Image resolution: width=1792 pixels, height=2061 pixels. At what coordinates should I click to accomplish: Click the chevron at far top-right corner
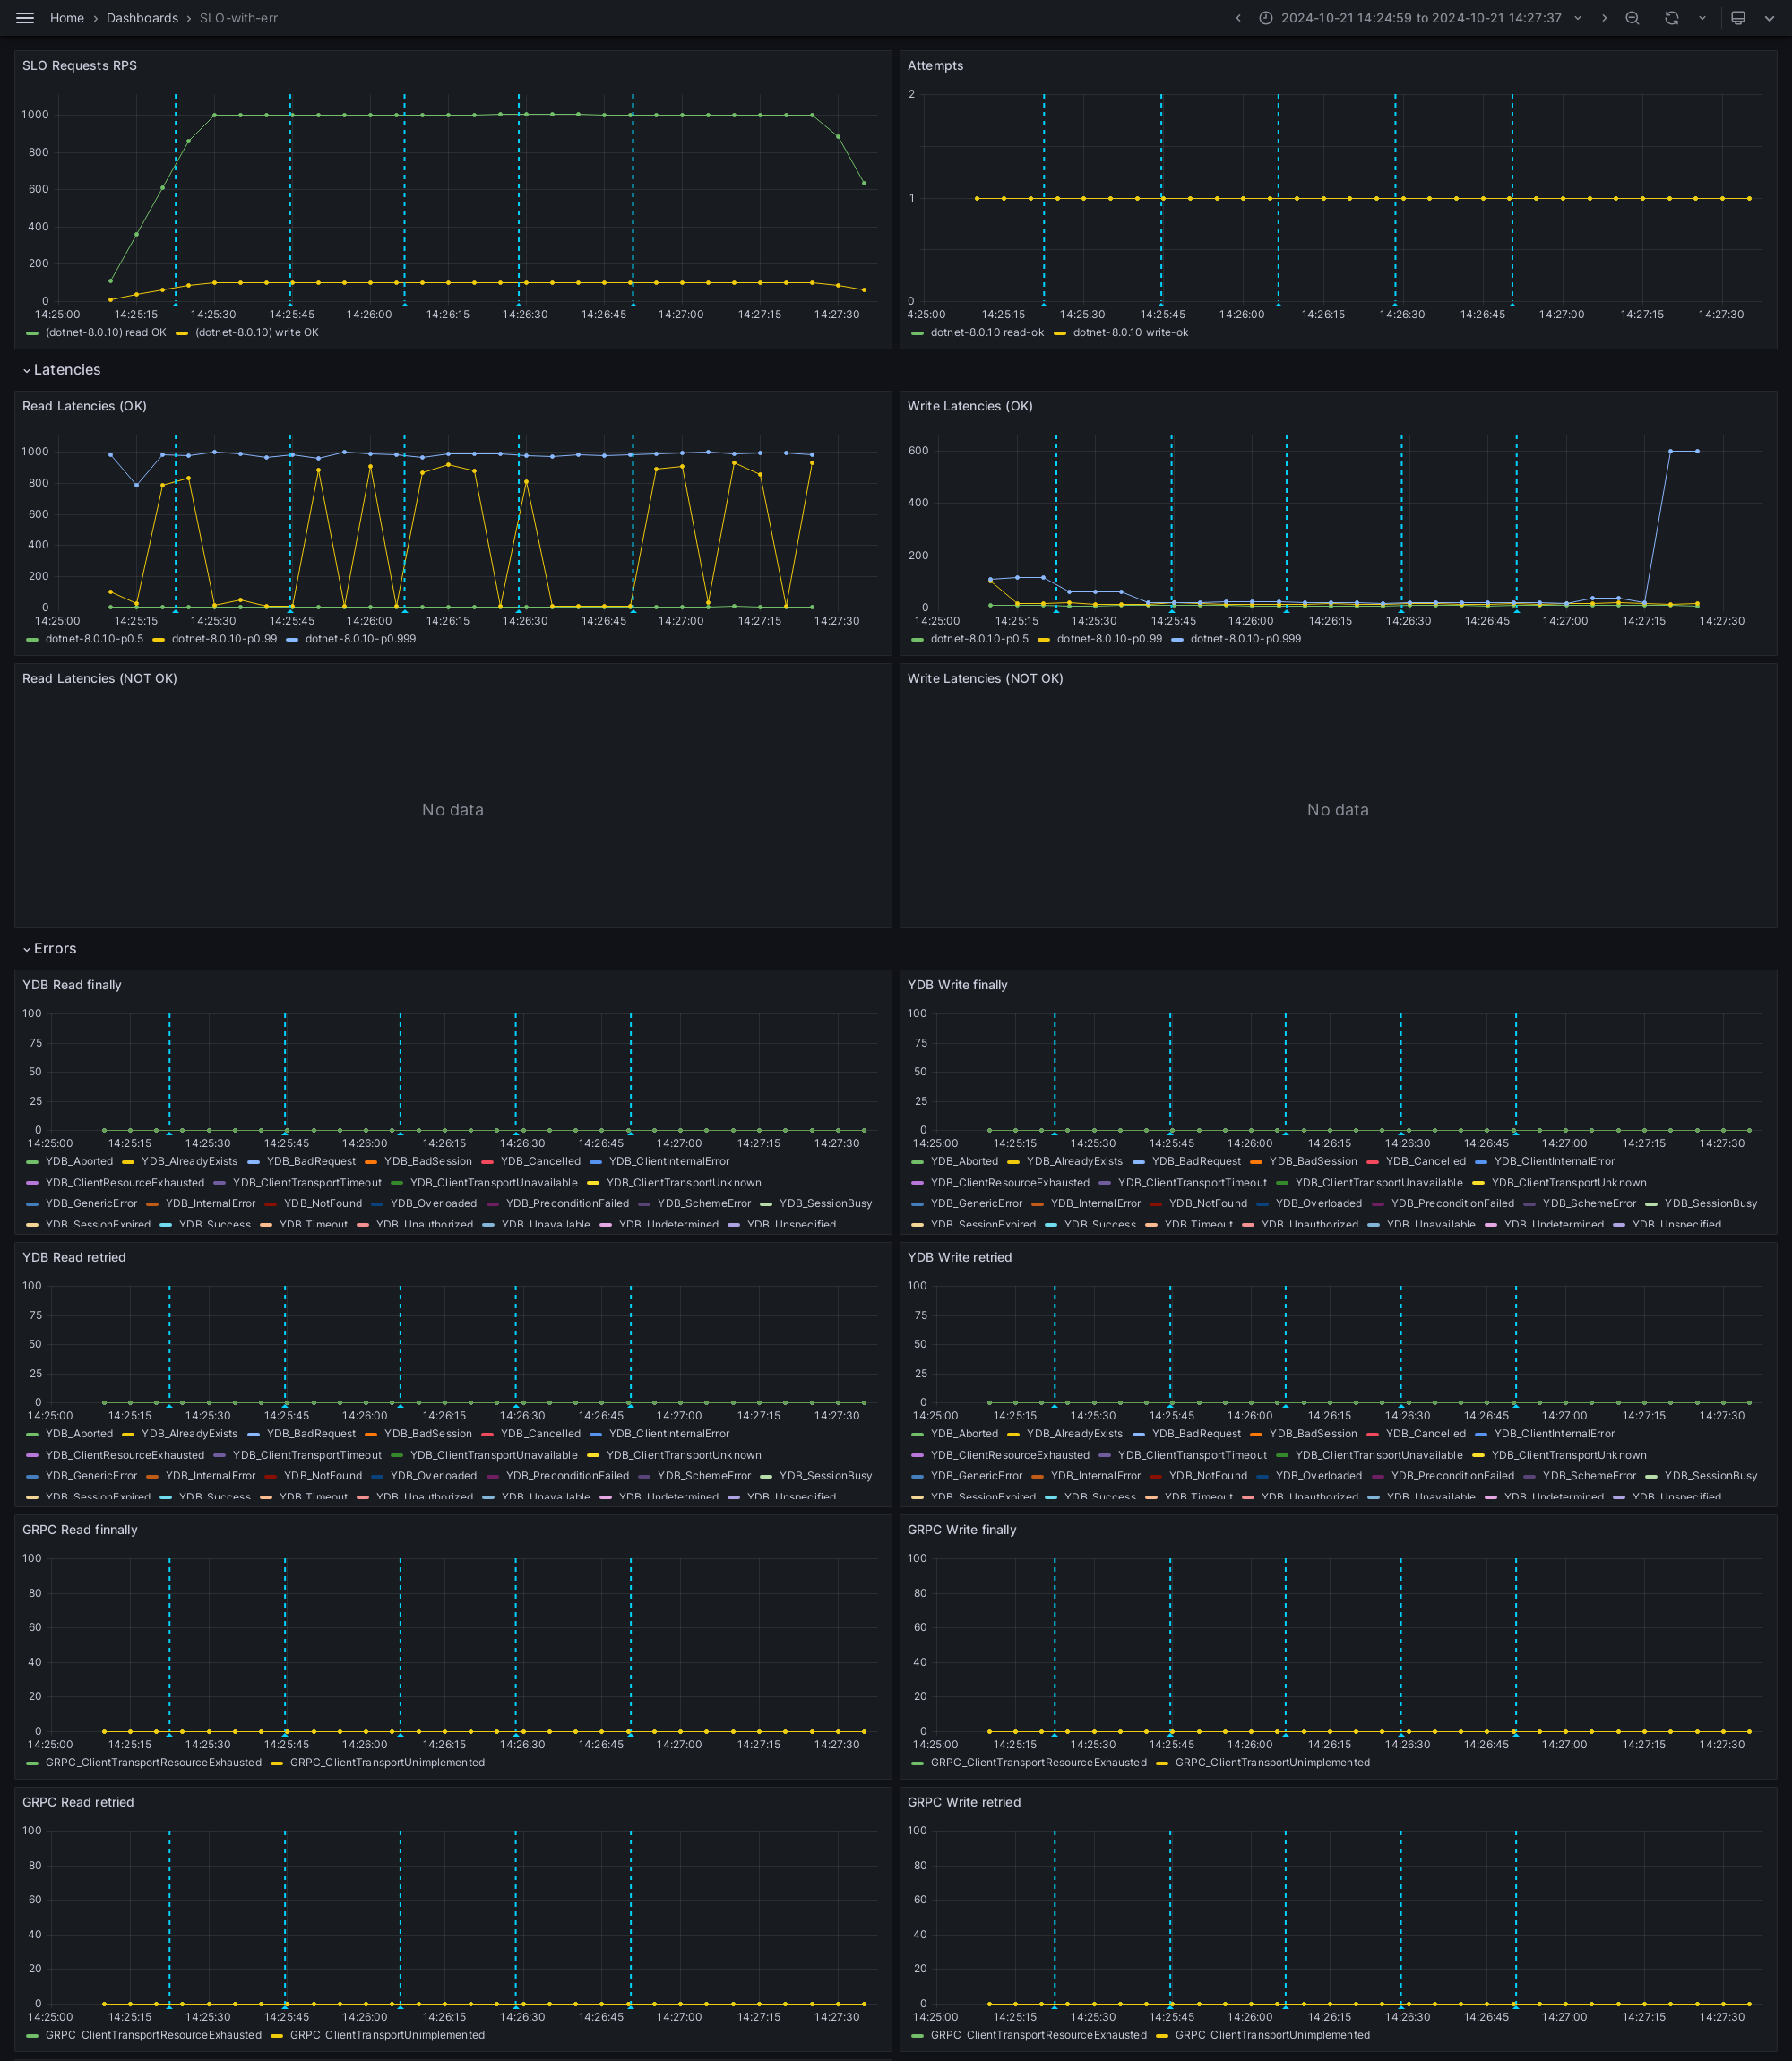[x=1770, y=18]
